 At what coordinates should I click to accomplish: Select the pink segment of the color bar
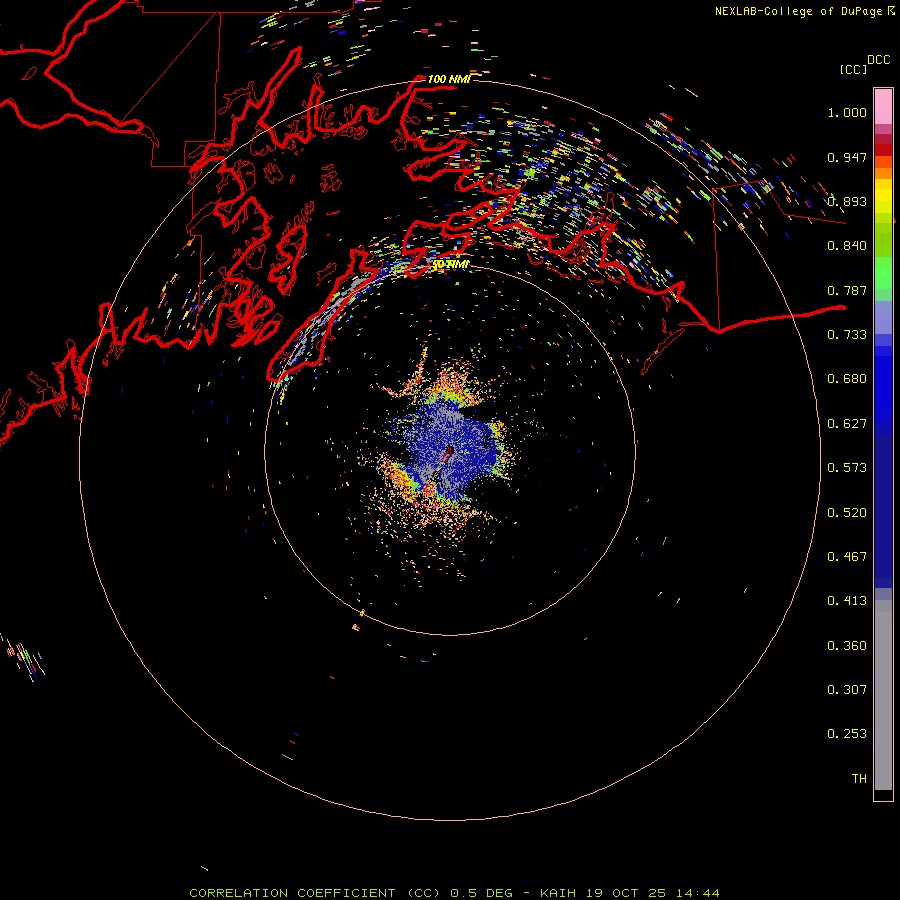click(x=883, y=106)
